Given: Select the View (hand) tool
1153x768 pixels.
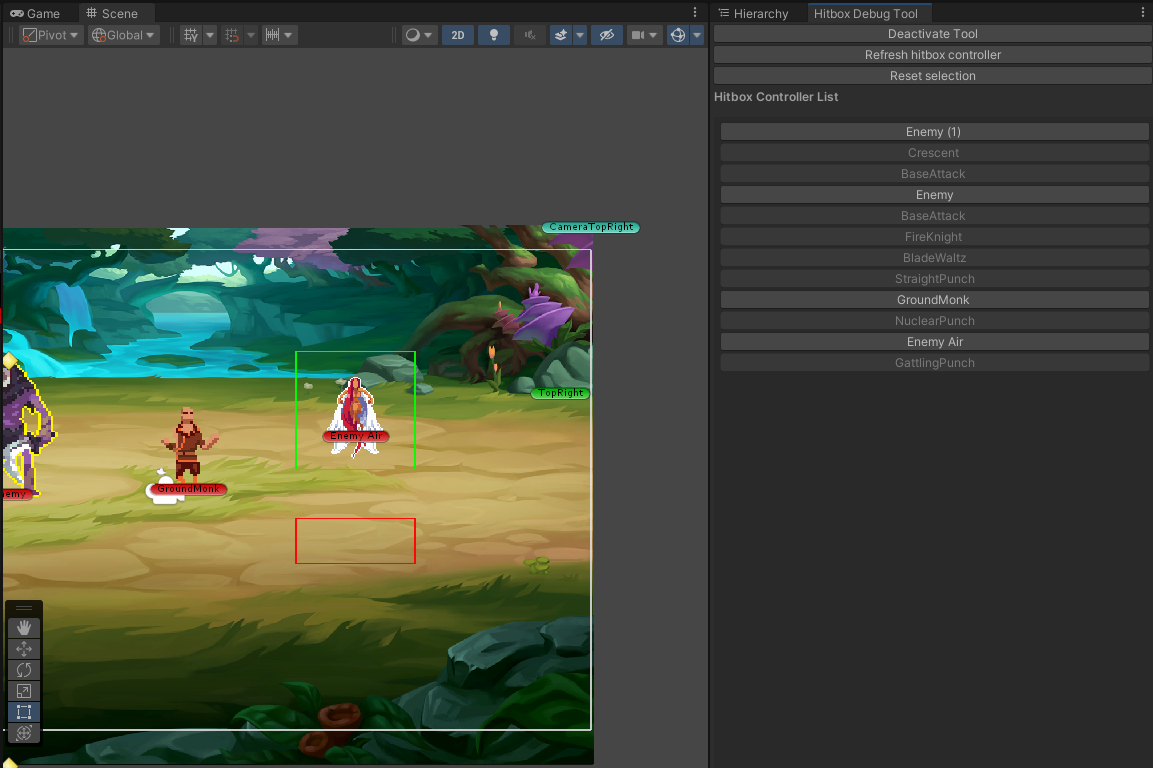Looking at the screenshot, I should (x=23, y=627).
